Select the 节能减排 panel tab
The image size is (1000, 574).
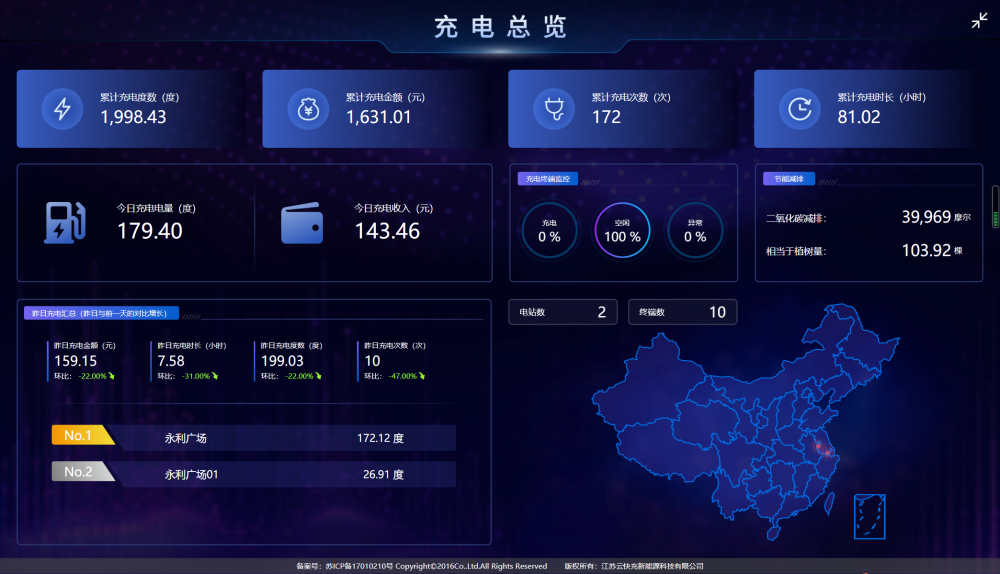[x=789, y=179]
